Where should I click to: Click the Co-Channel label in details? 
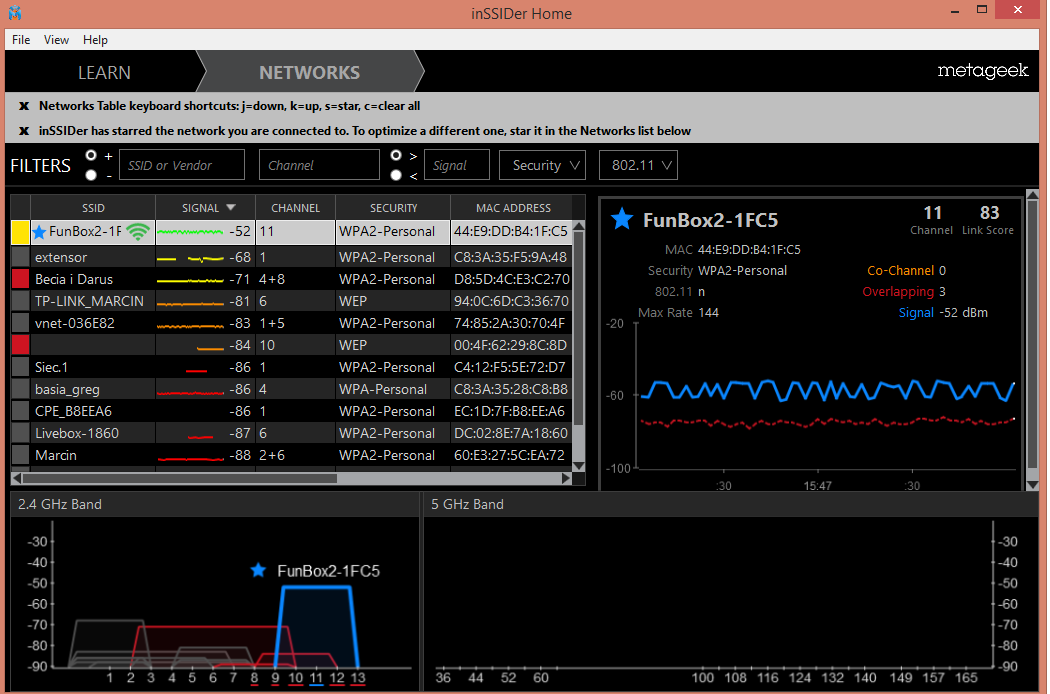900,271
